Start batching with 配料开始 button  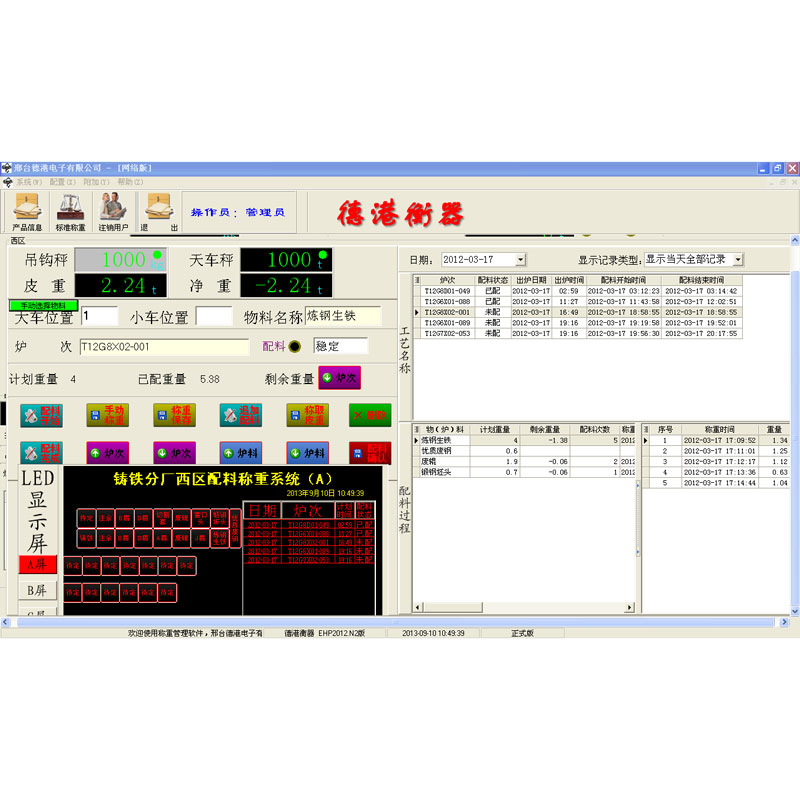pos(41,415)
